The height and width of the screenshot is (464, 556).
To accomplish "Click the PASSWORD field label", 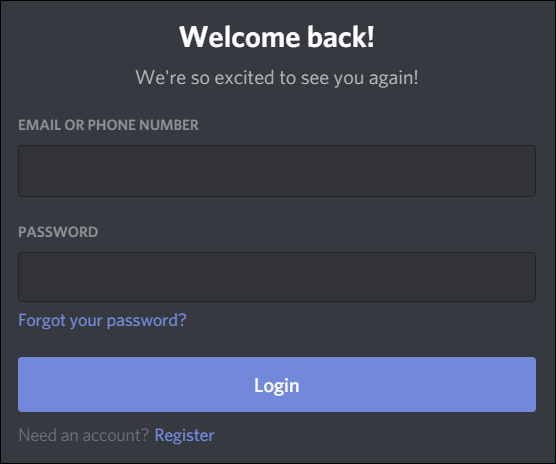I will tap(58, 232).
